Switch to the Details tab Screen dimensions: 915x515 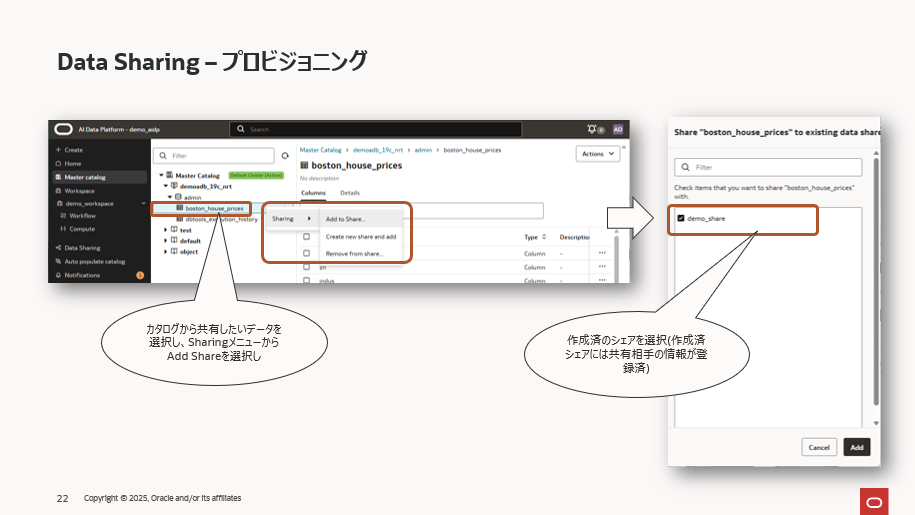pyautogui.click(x=350, y=193)
